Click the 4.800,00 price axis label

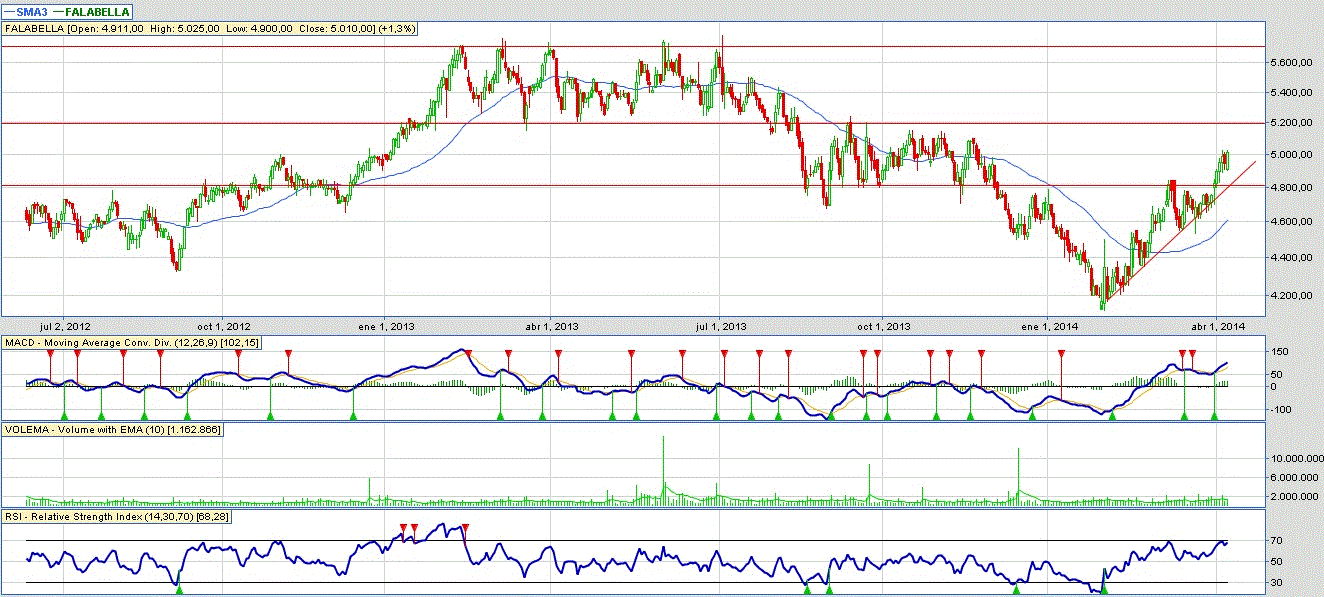point(1289,188)
